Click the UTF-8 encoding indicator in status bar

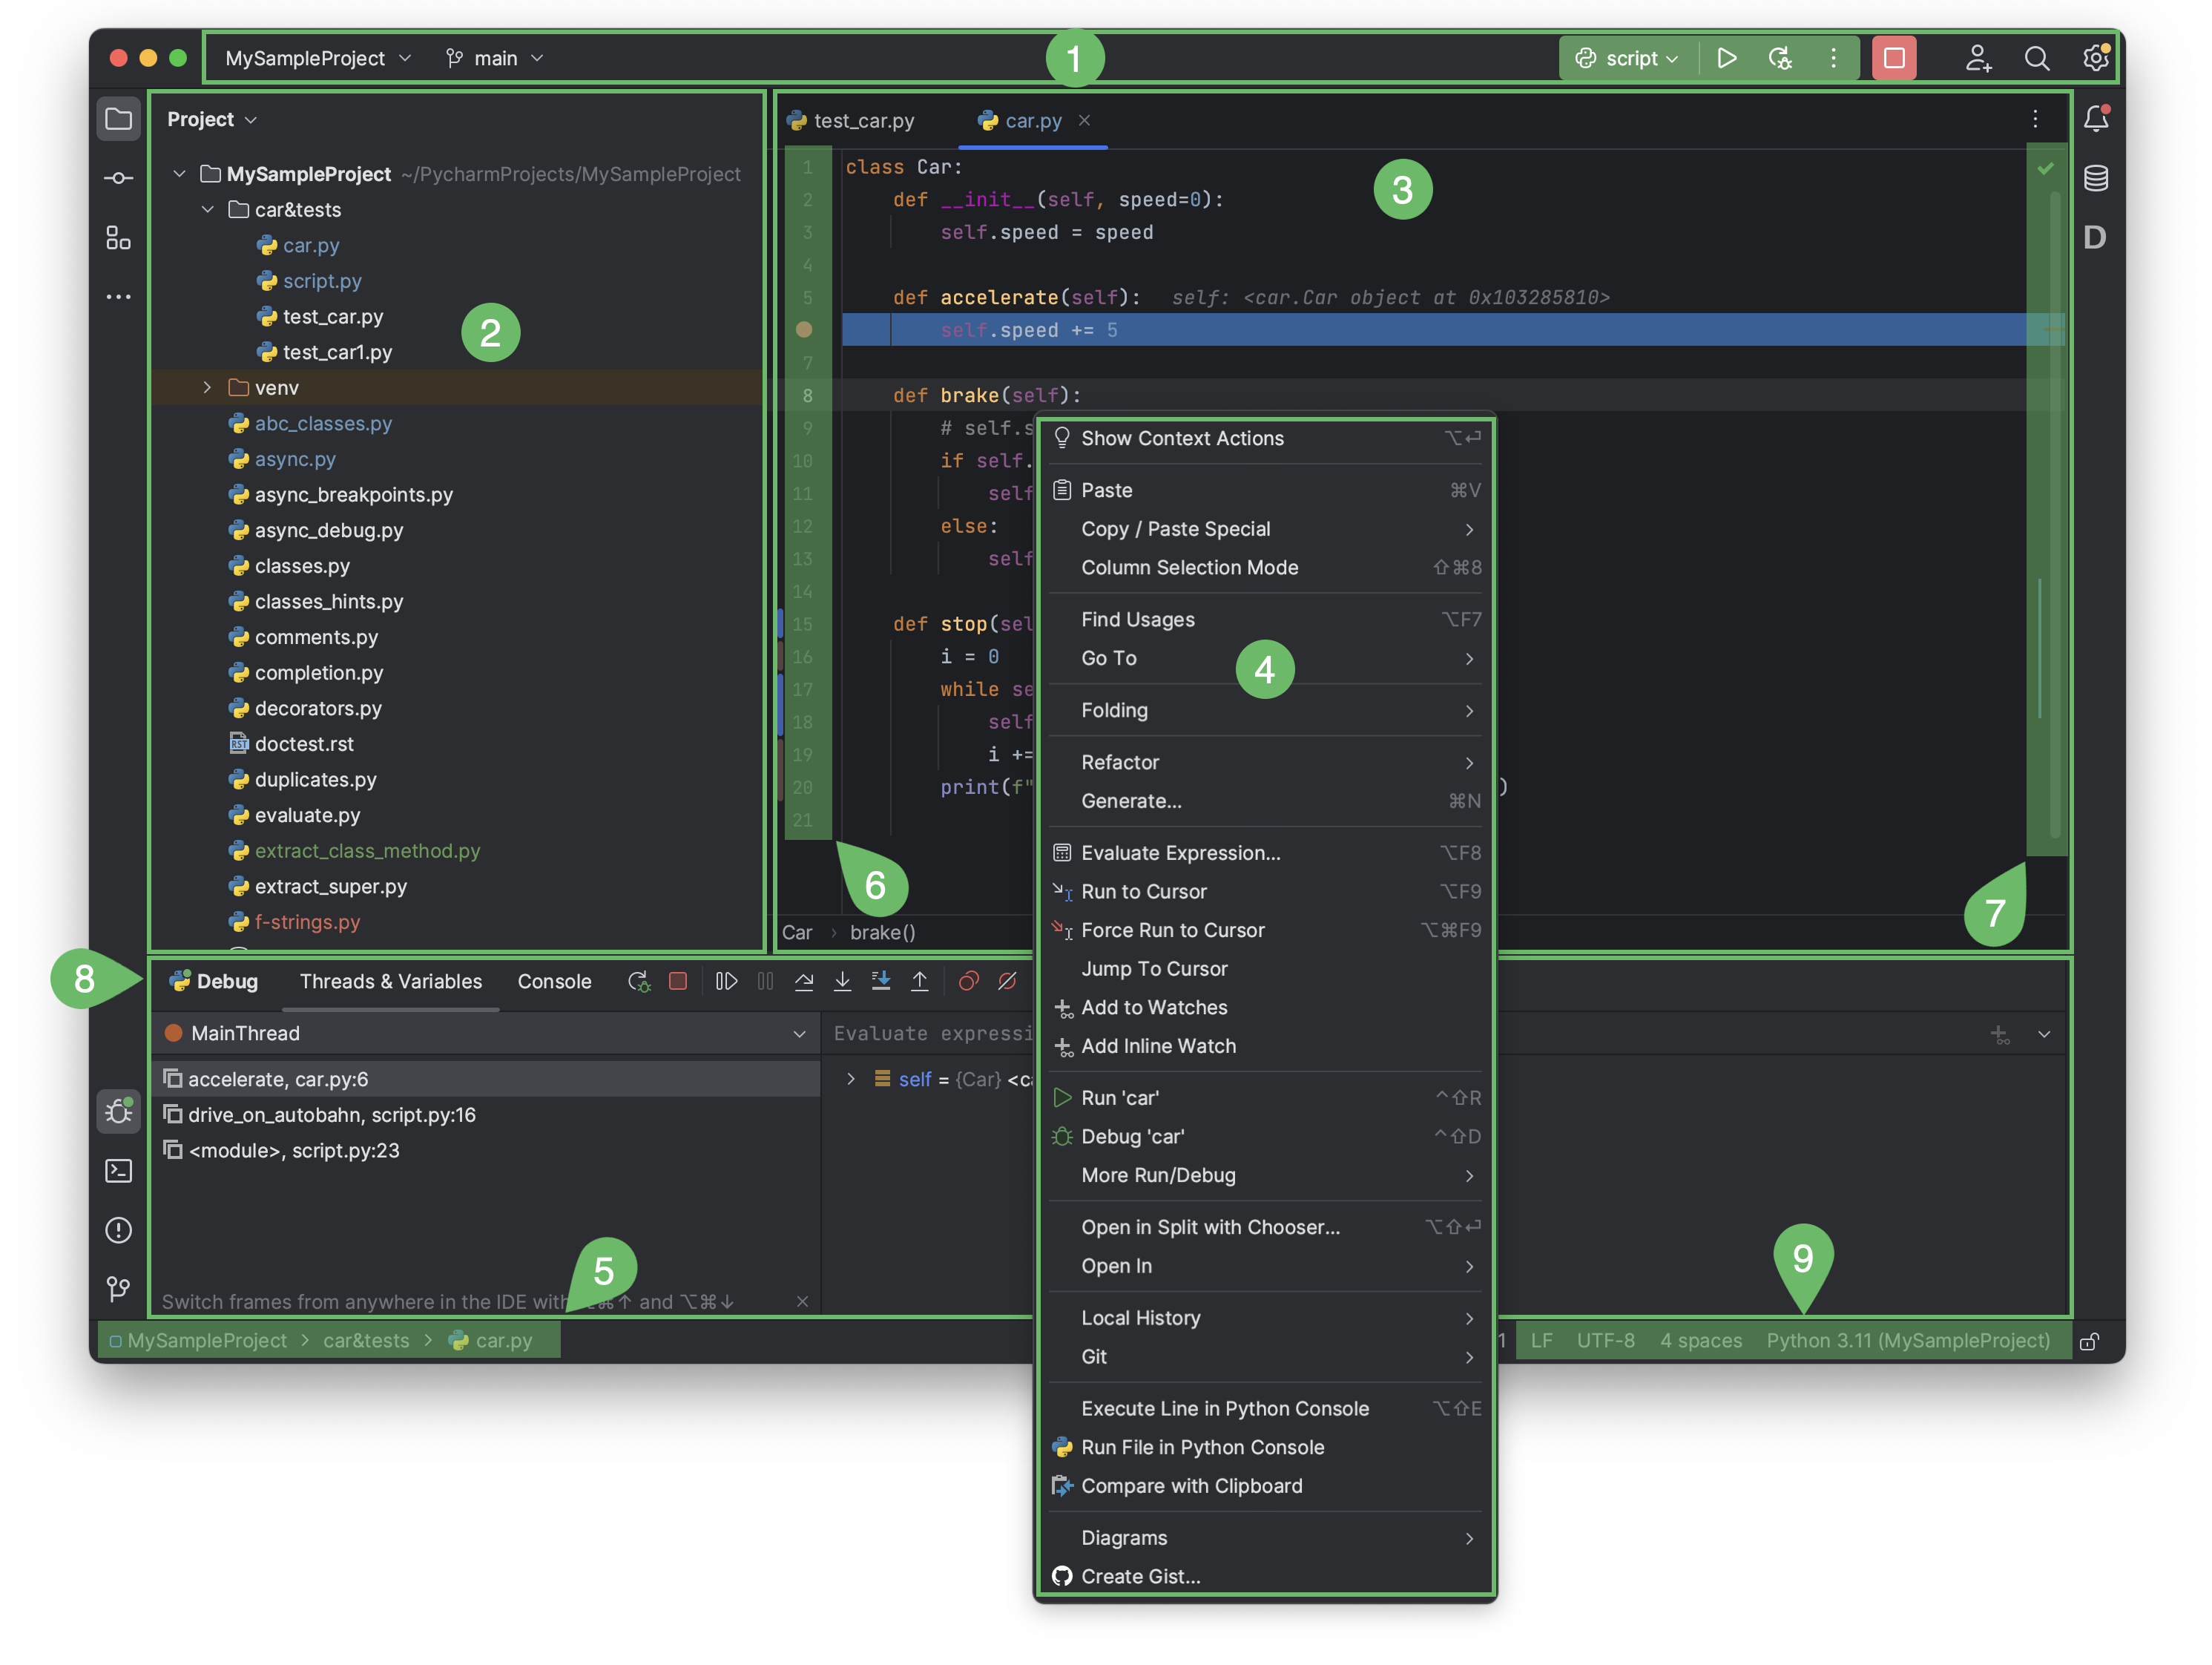(1602, 1338)
